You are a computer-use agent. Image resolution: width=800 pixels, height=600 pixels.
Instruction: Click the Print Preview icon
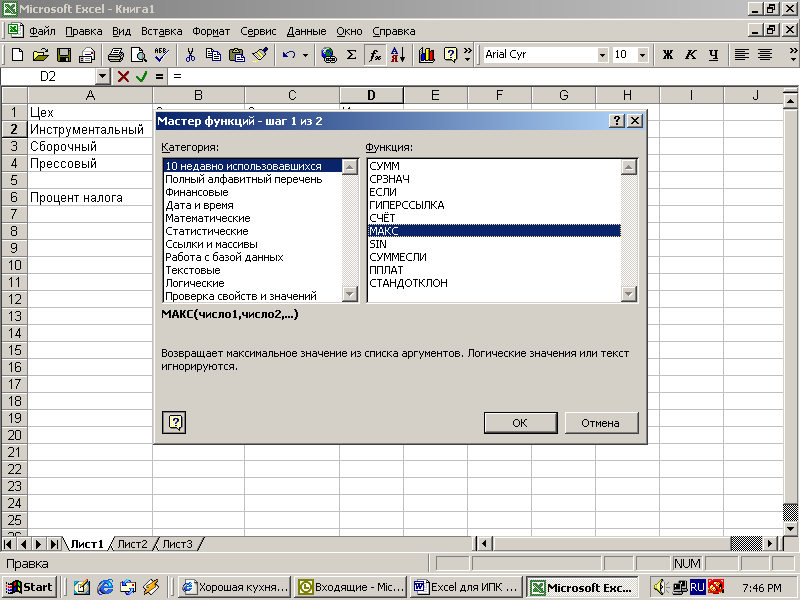coord(139,55)
